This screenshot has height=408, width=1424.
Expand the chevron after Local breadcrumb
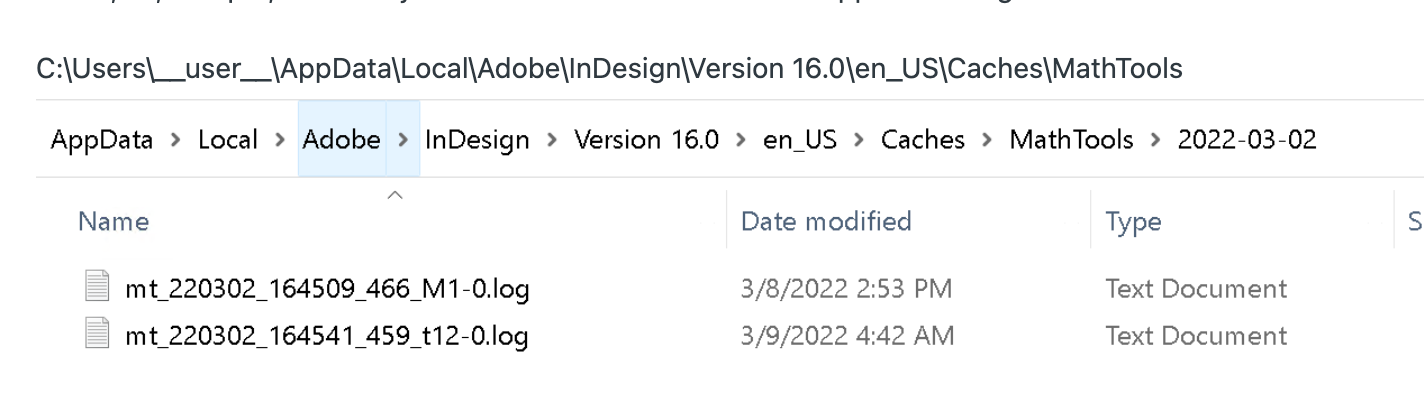[281, 140]
